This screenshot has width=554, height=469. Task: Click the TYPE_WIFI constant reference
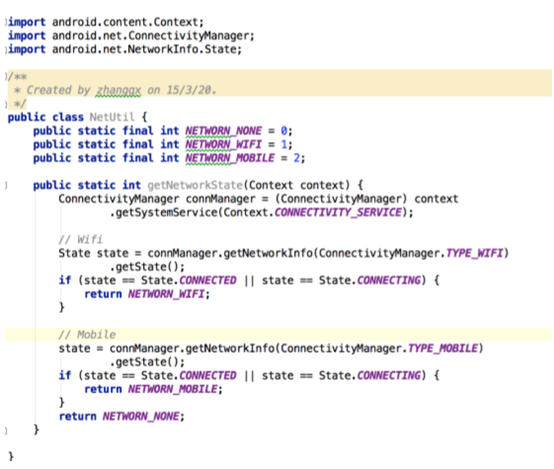(x=475, y=253)
